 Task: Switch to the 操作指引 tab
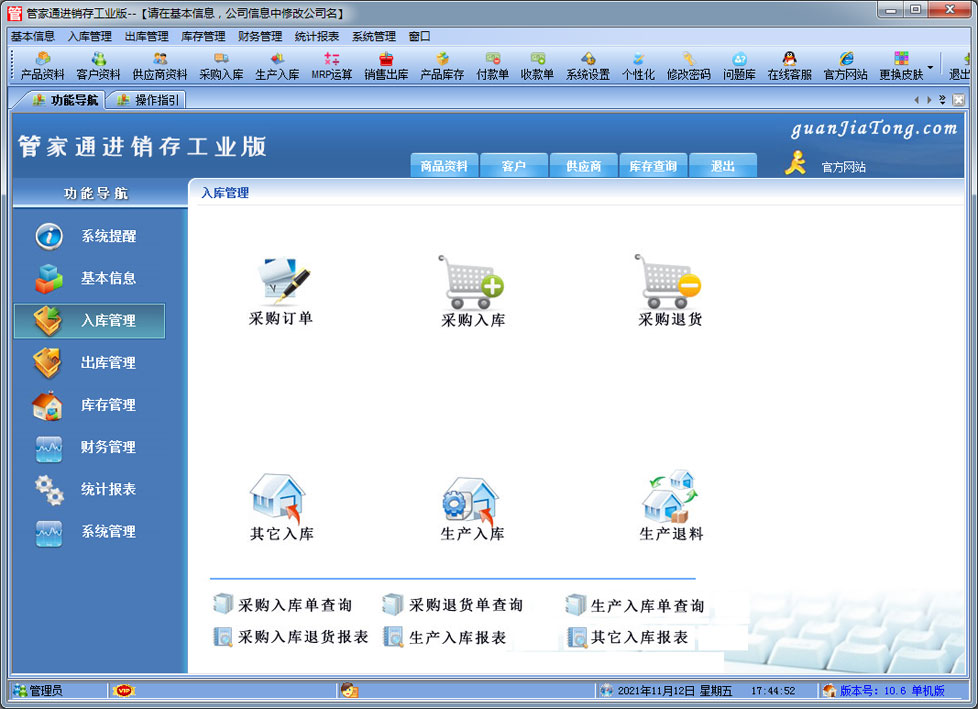[x=150, y=100]
